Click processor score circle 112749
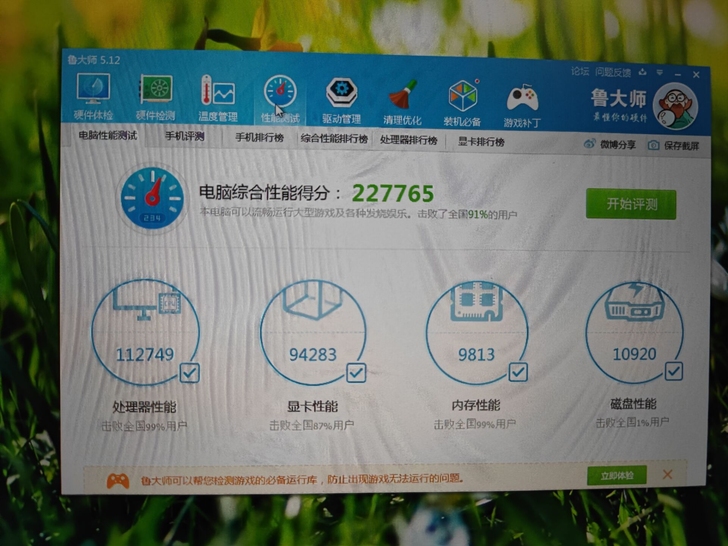 (x=145, y=332)
